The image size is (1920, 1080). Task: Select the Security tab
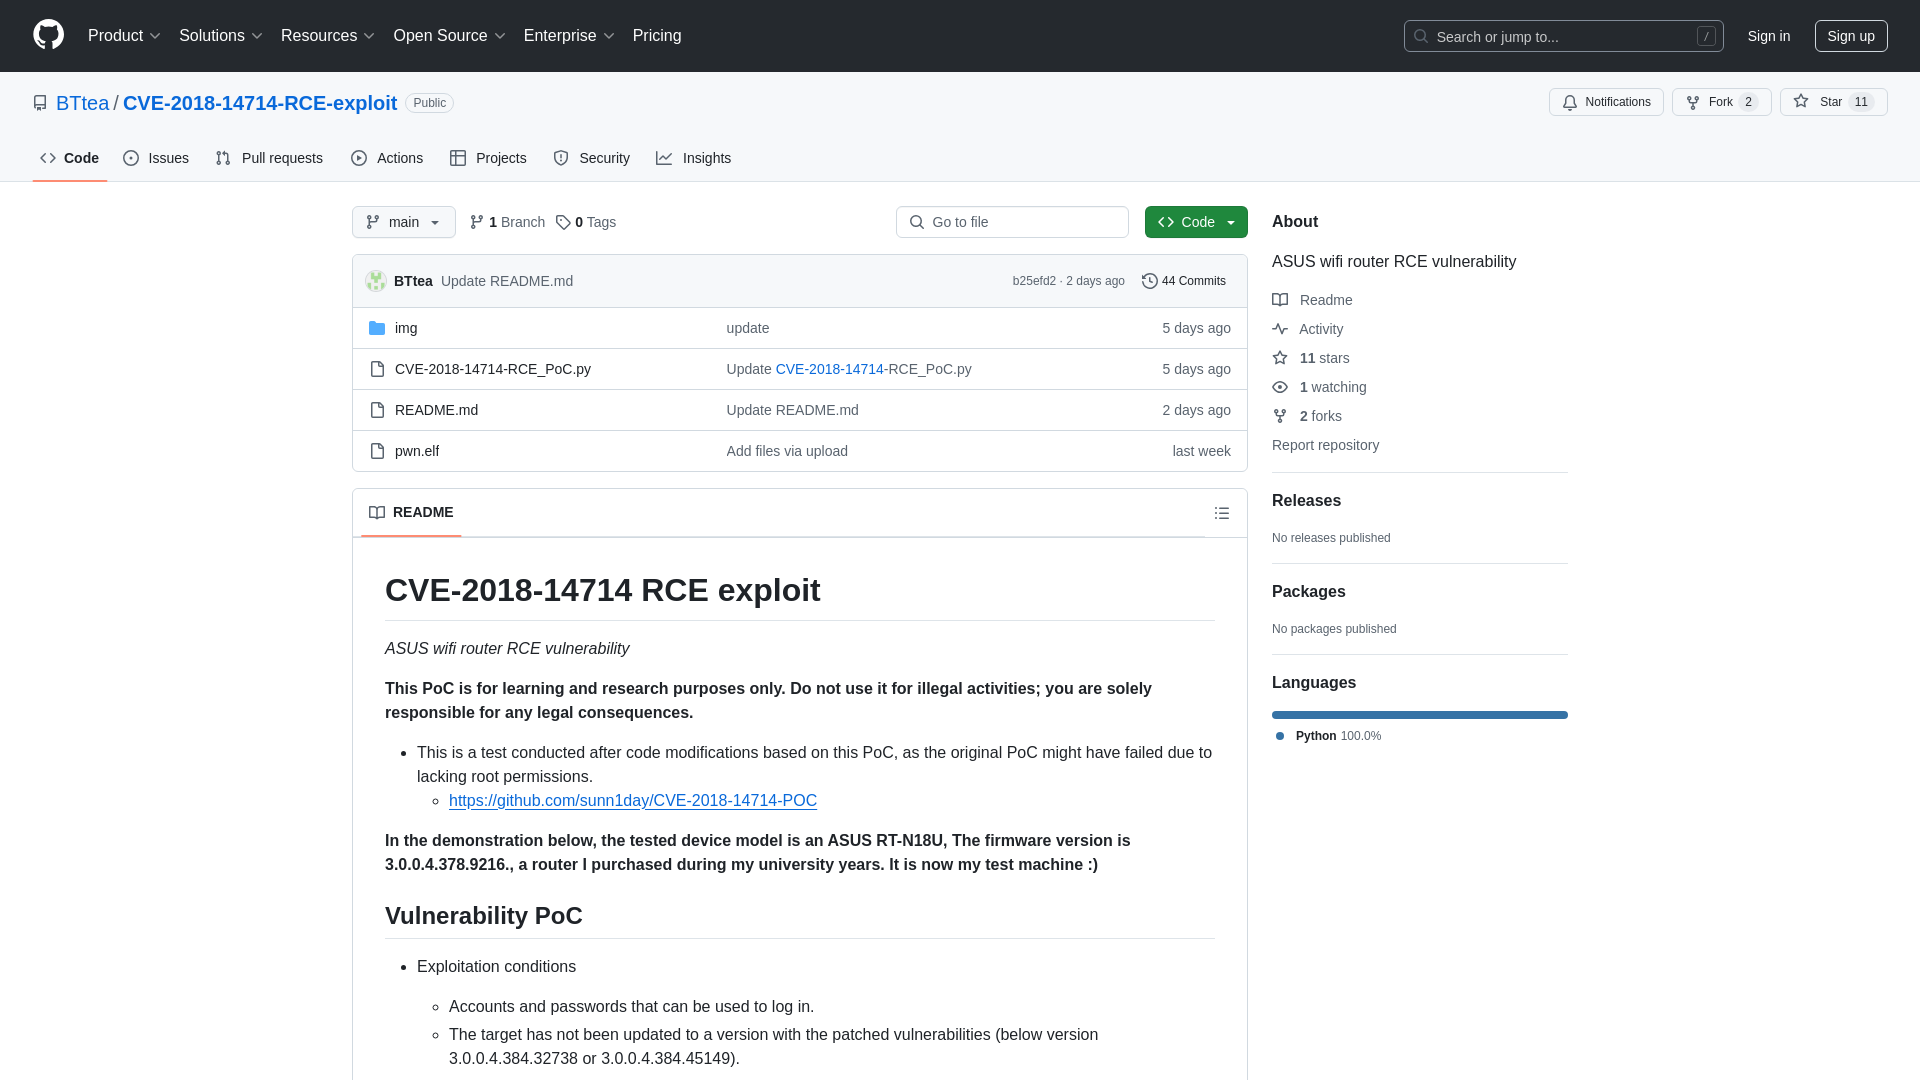pyautogui.click(x=591, y=158)
